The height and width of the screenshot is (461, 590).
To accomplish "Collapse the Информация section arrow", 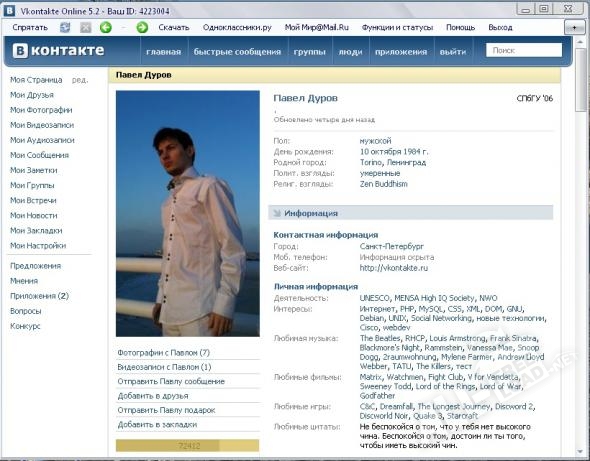I will click(277, 213).
